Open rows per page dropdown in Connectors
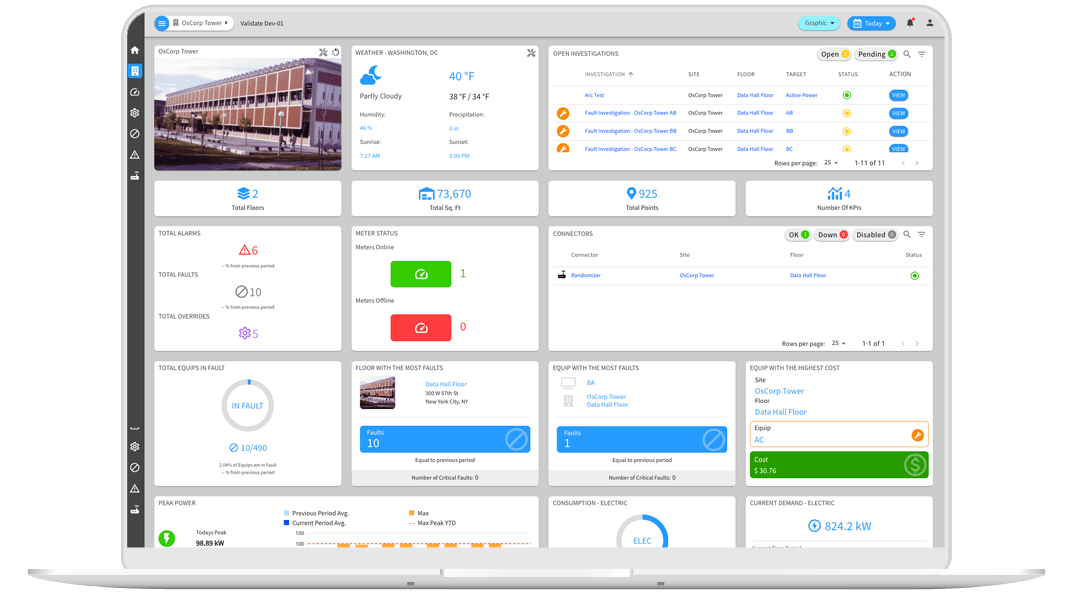The width and height of the screenshot is (1075, 594). click(x=838, y=343)
